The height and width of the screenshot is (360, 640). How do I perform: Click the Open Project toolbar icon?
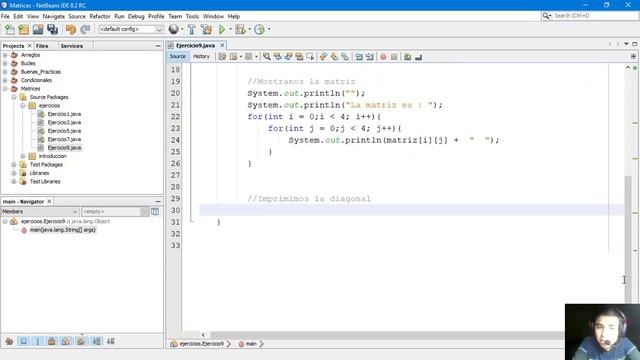click(38, 29)
